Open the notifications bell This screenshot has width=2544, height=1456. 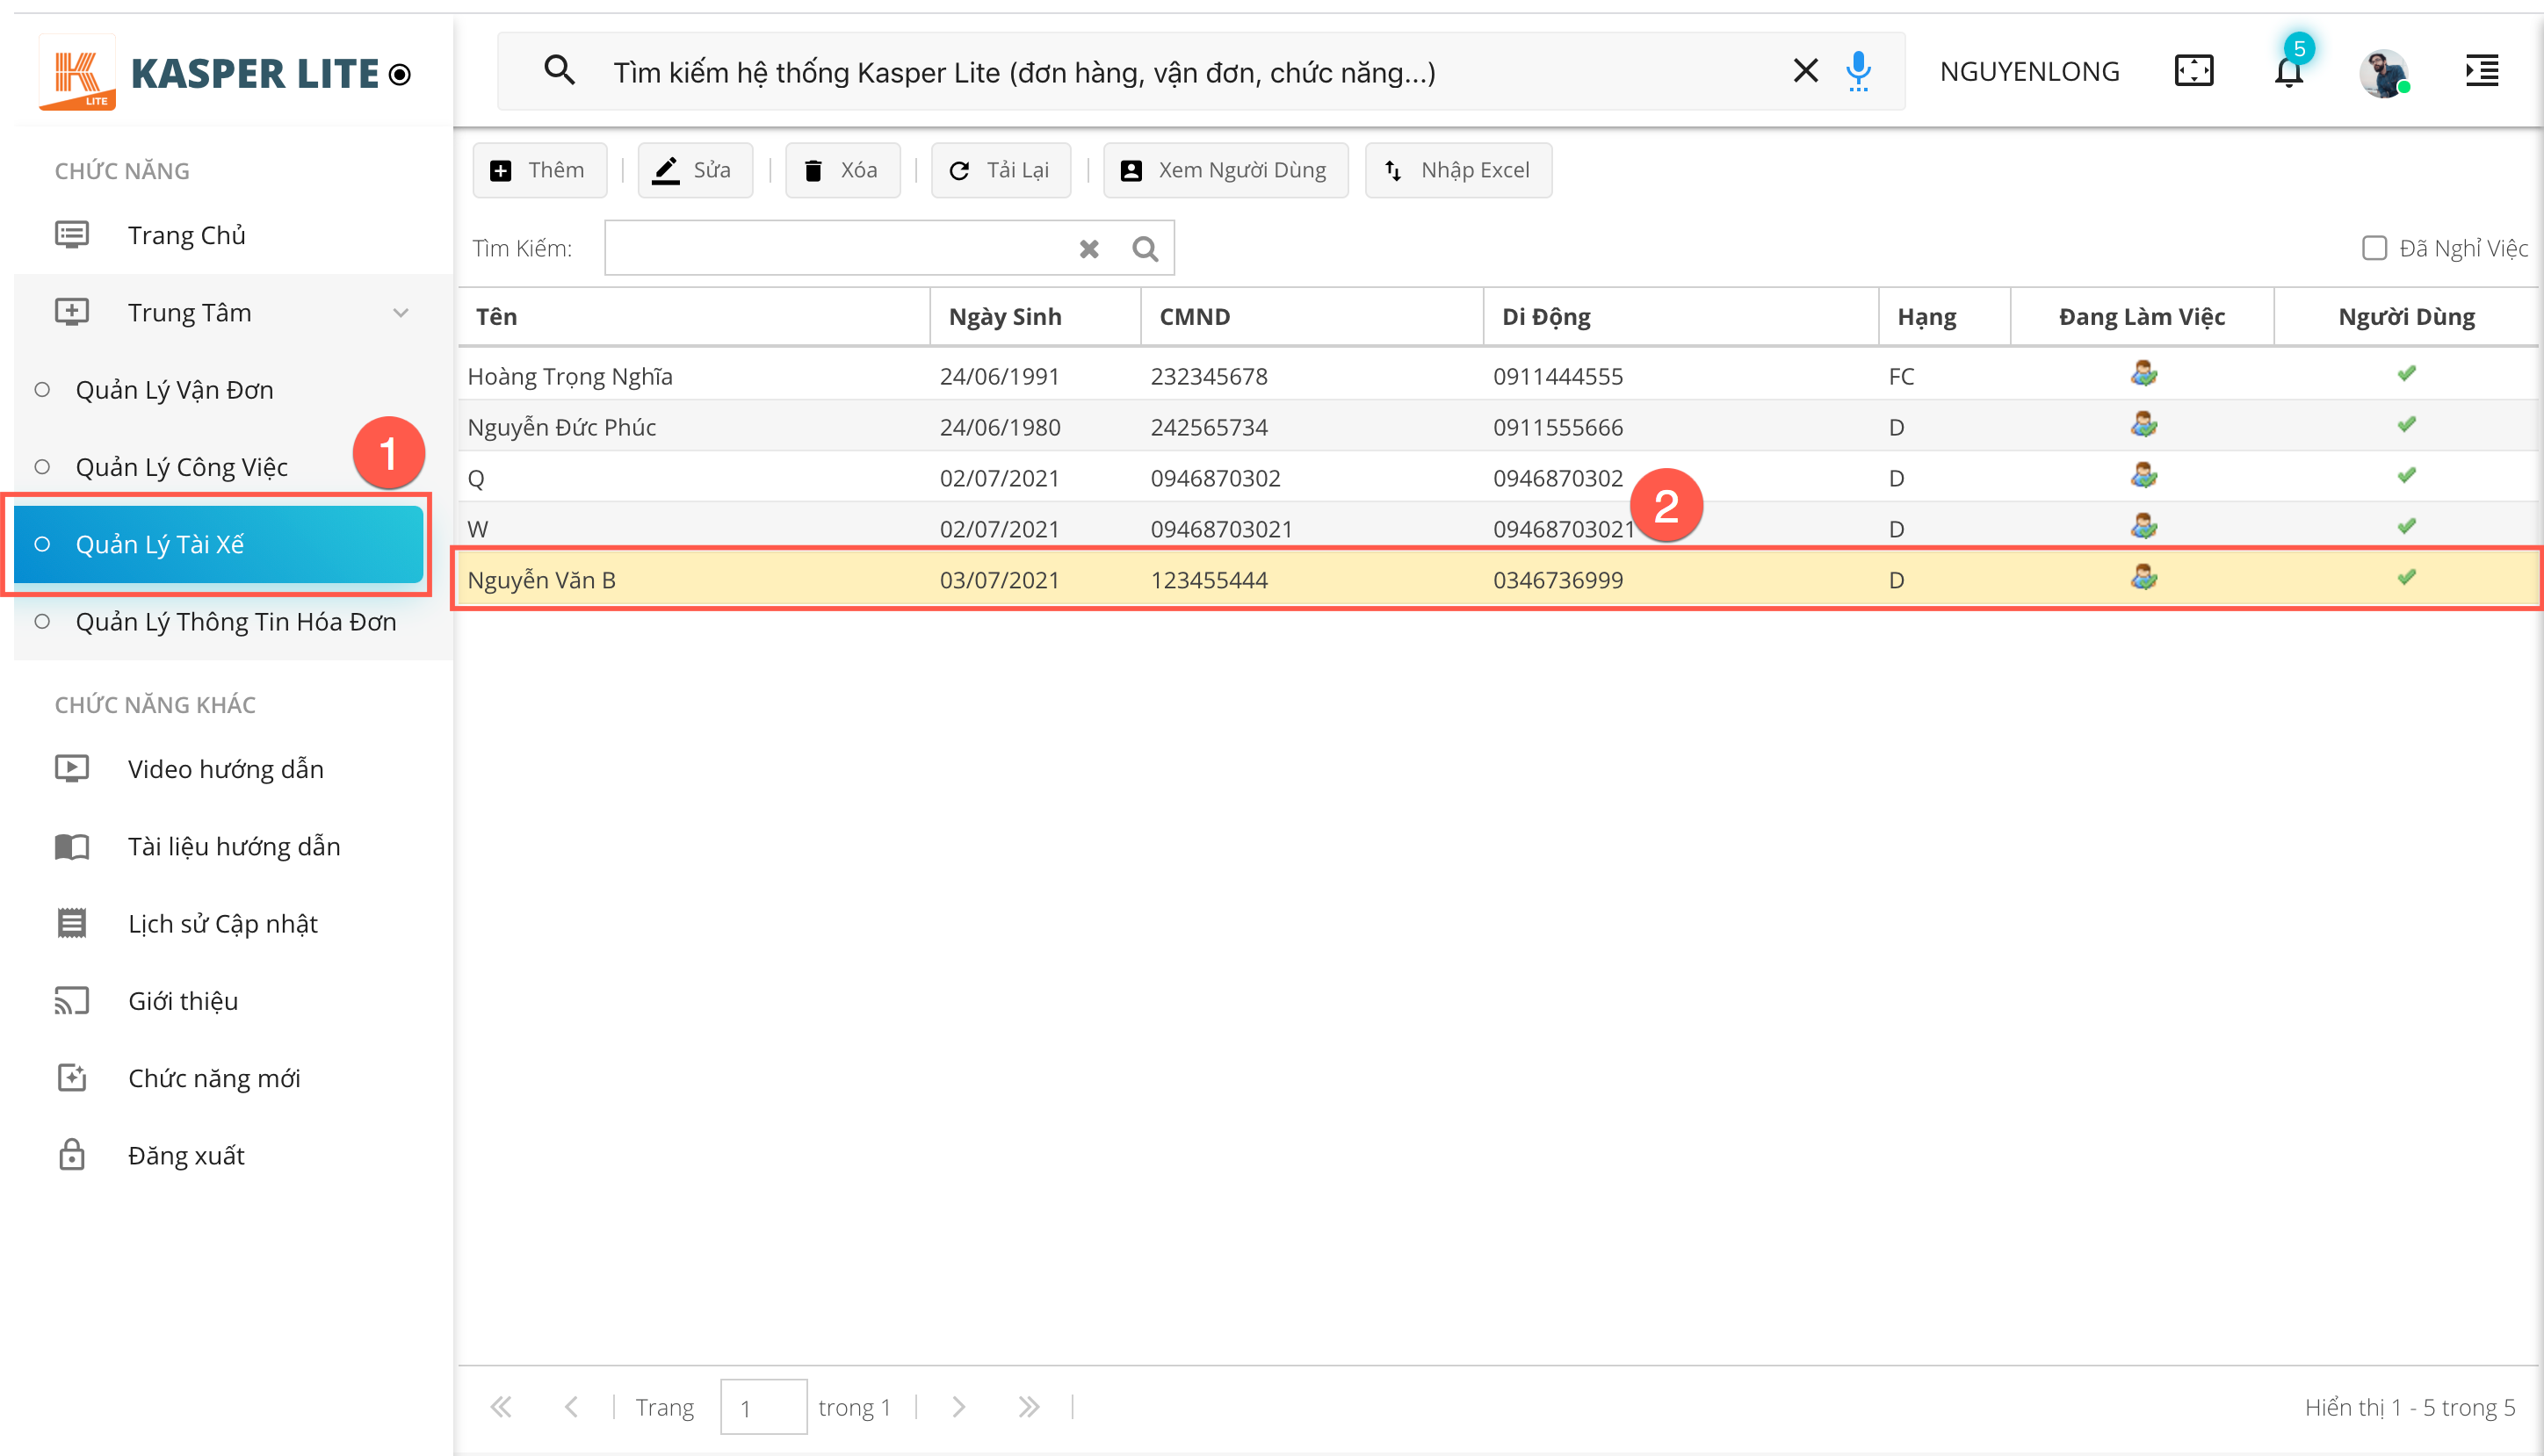2288,72
